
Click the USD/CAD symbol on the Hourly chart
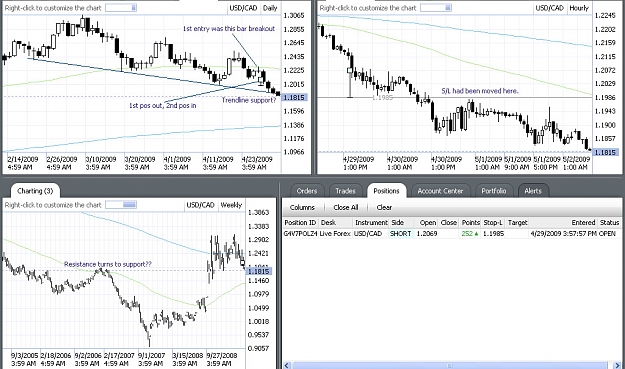tap(550, 8)
